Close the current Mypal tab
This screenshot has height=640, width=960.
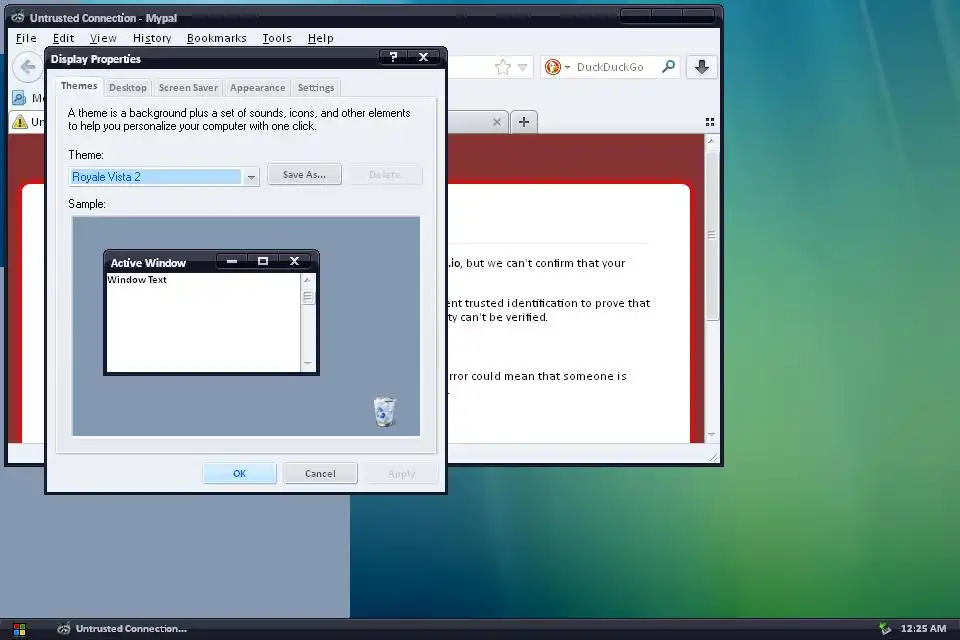[x=497, y=122]
